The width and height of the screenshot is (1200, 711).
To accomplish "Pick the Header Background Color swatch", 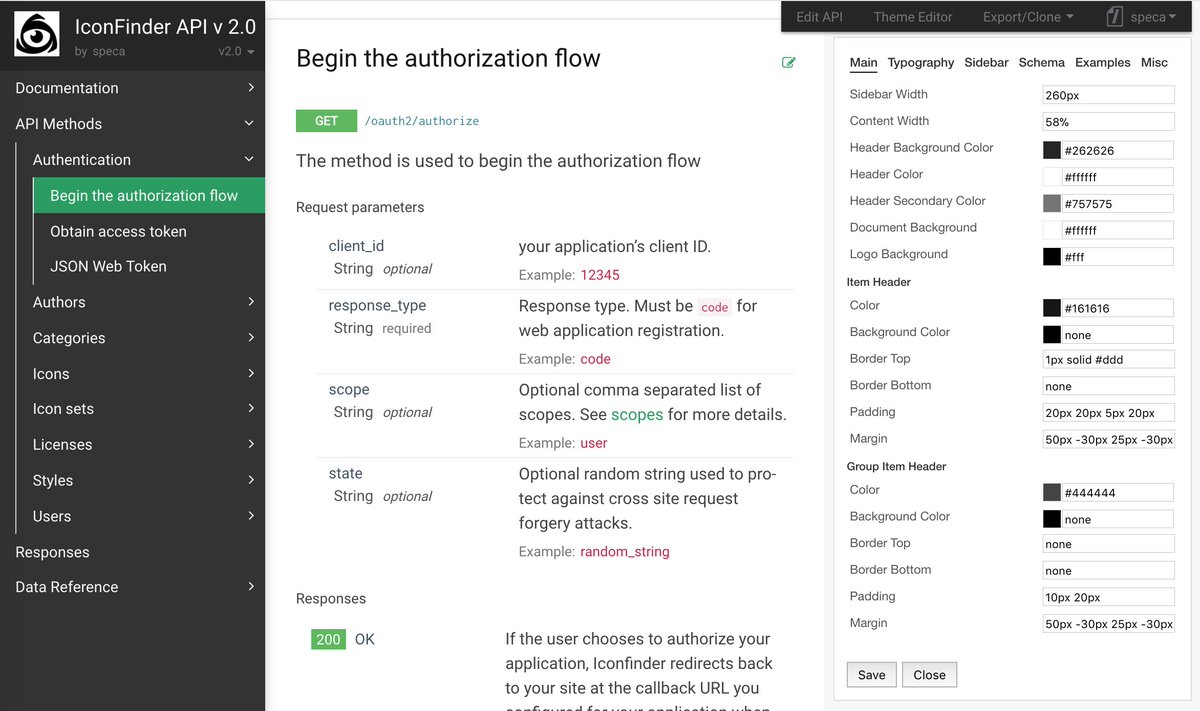I will [1051, 150].
